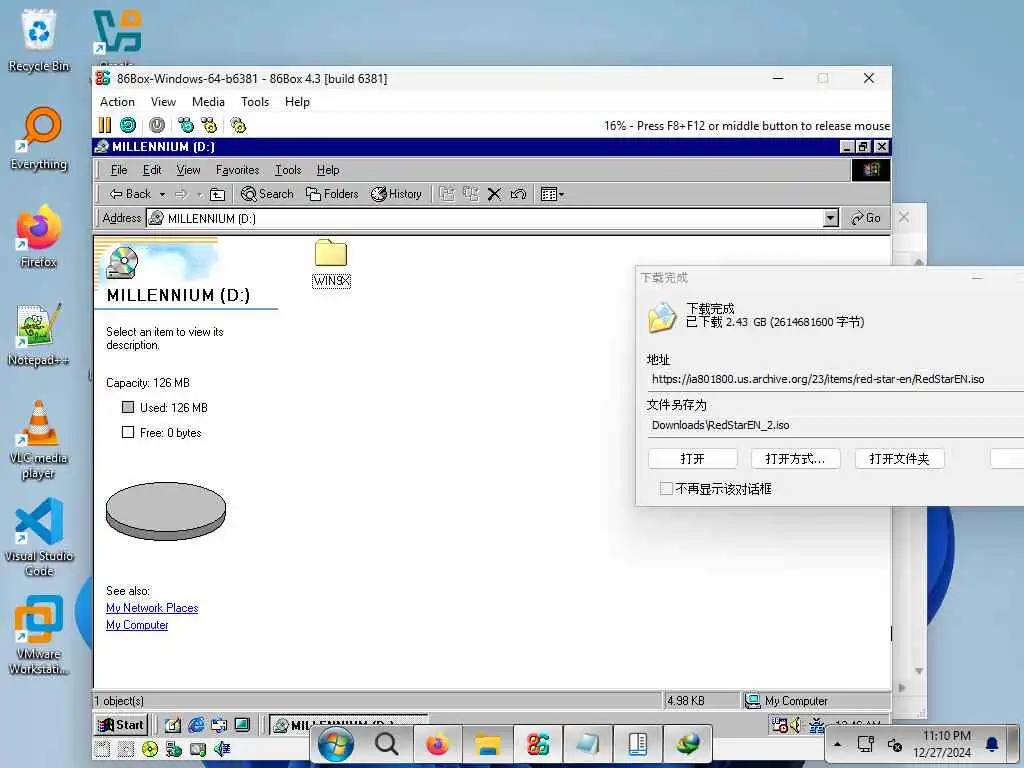Click the guest volume speaker tray icon
This screenshot has width=1024, height=768.
795,725
